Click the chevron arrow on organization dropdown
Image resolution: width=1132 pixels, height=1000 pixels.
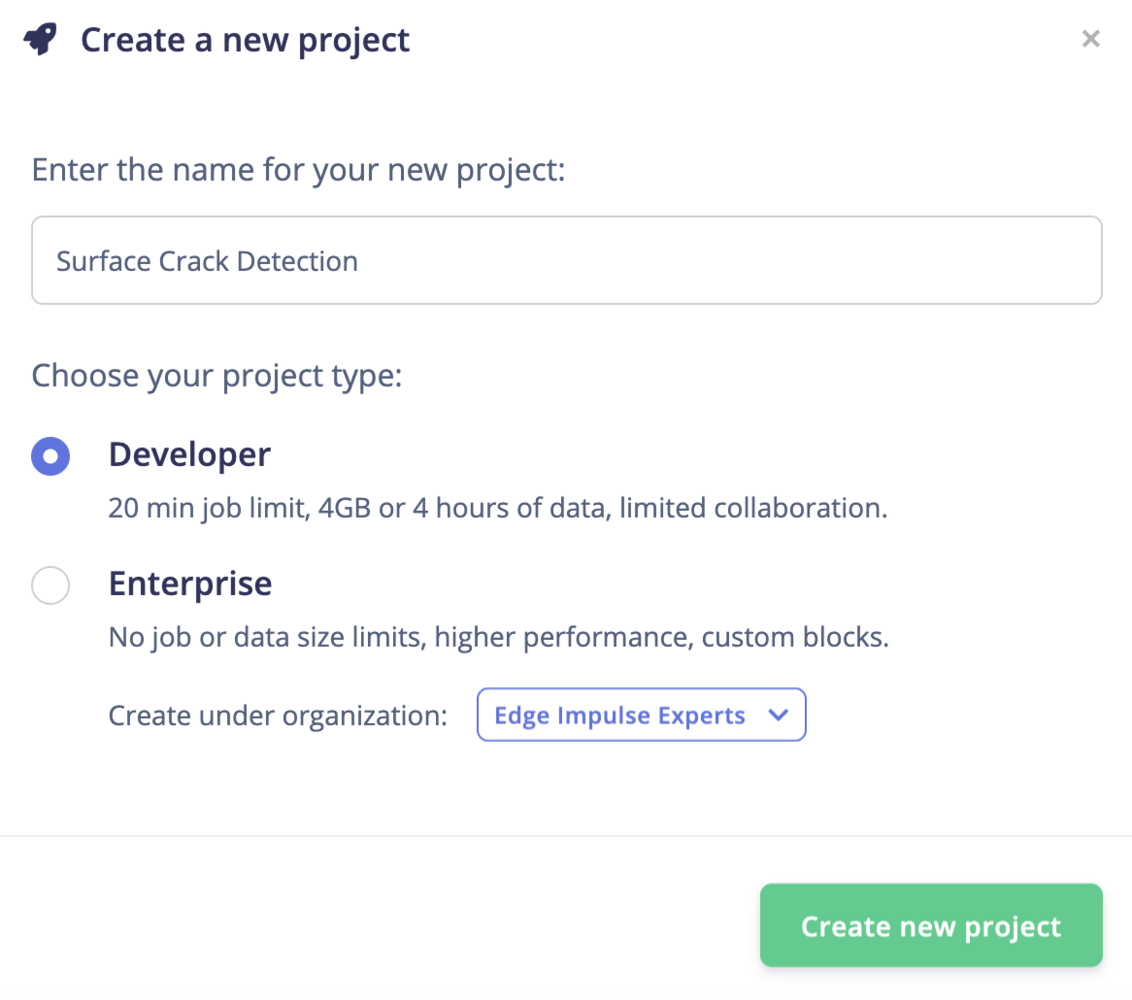tap(778, 715)
